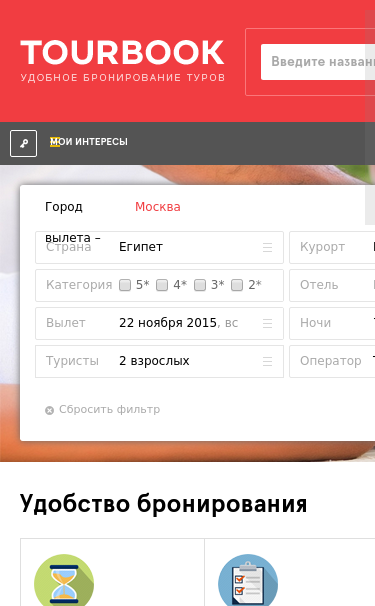Open the МОИ ИНТЕРЕСЫ menu item
Image resolution: width=375 pixels, height=606 pixels.
pyautogui.click(x=89, y=142)
